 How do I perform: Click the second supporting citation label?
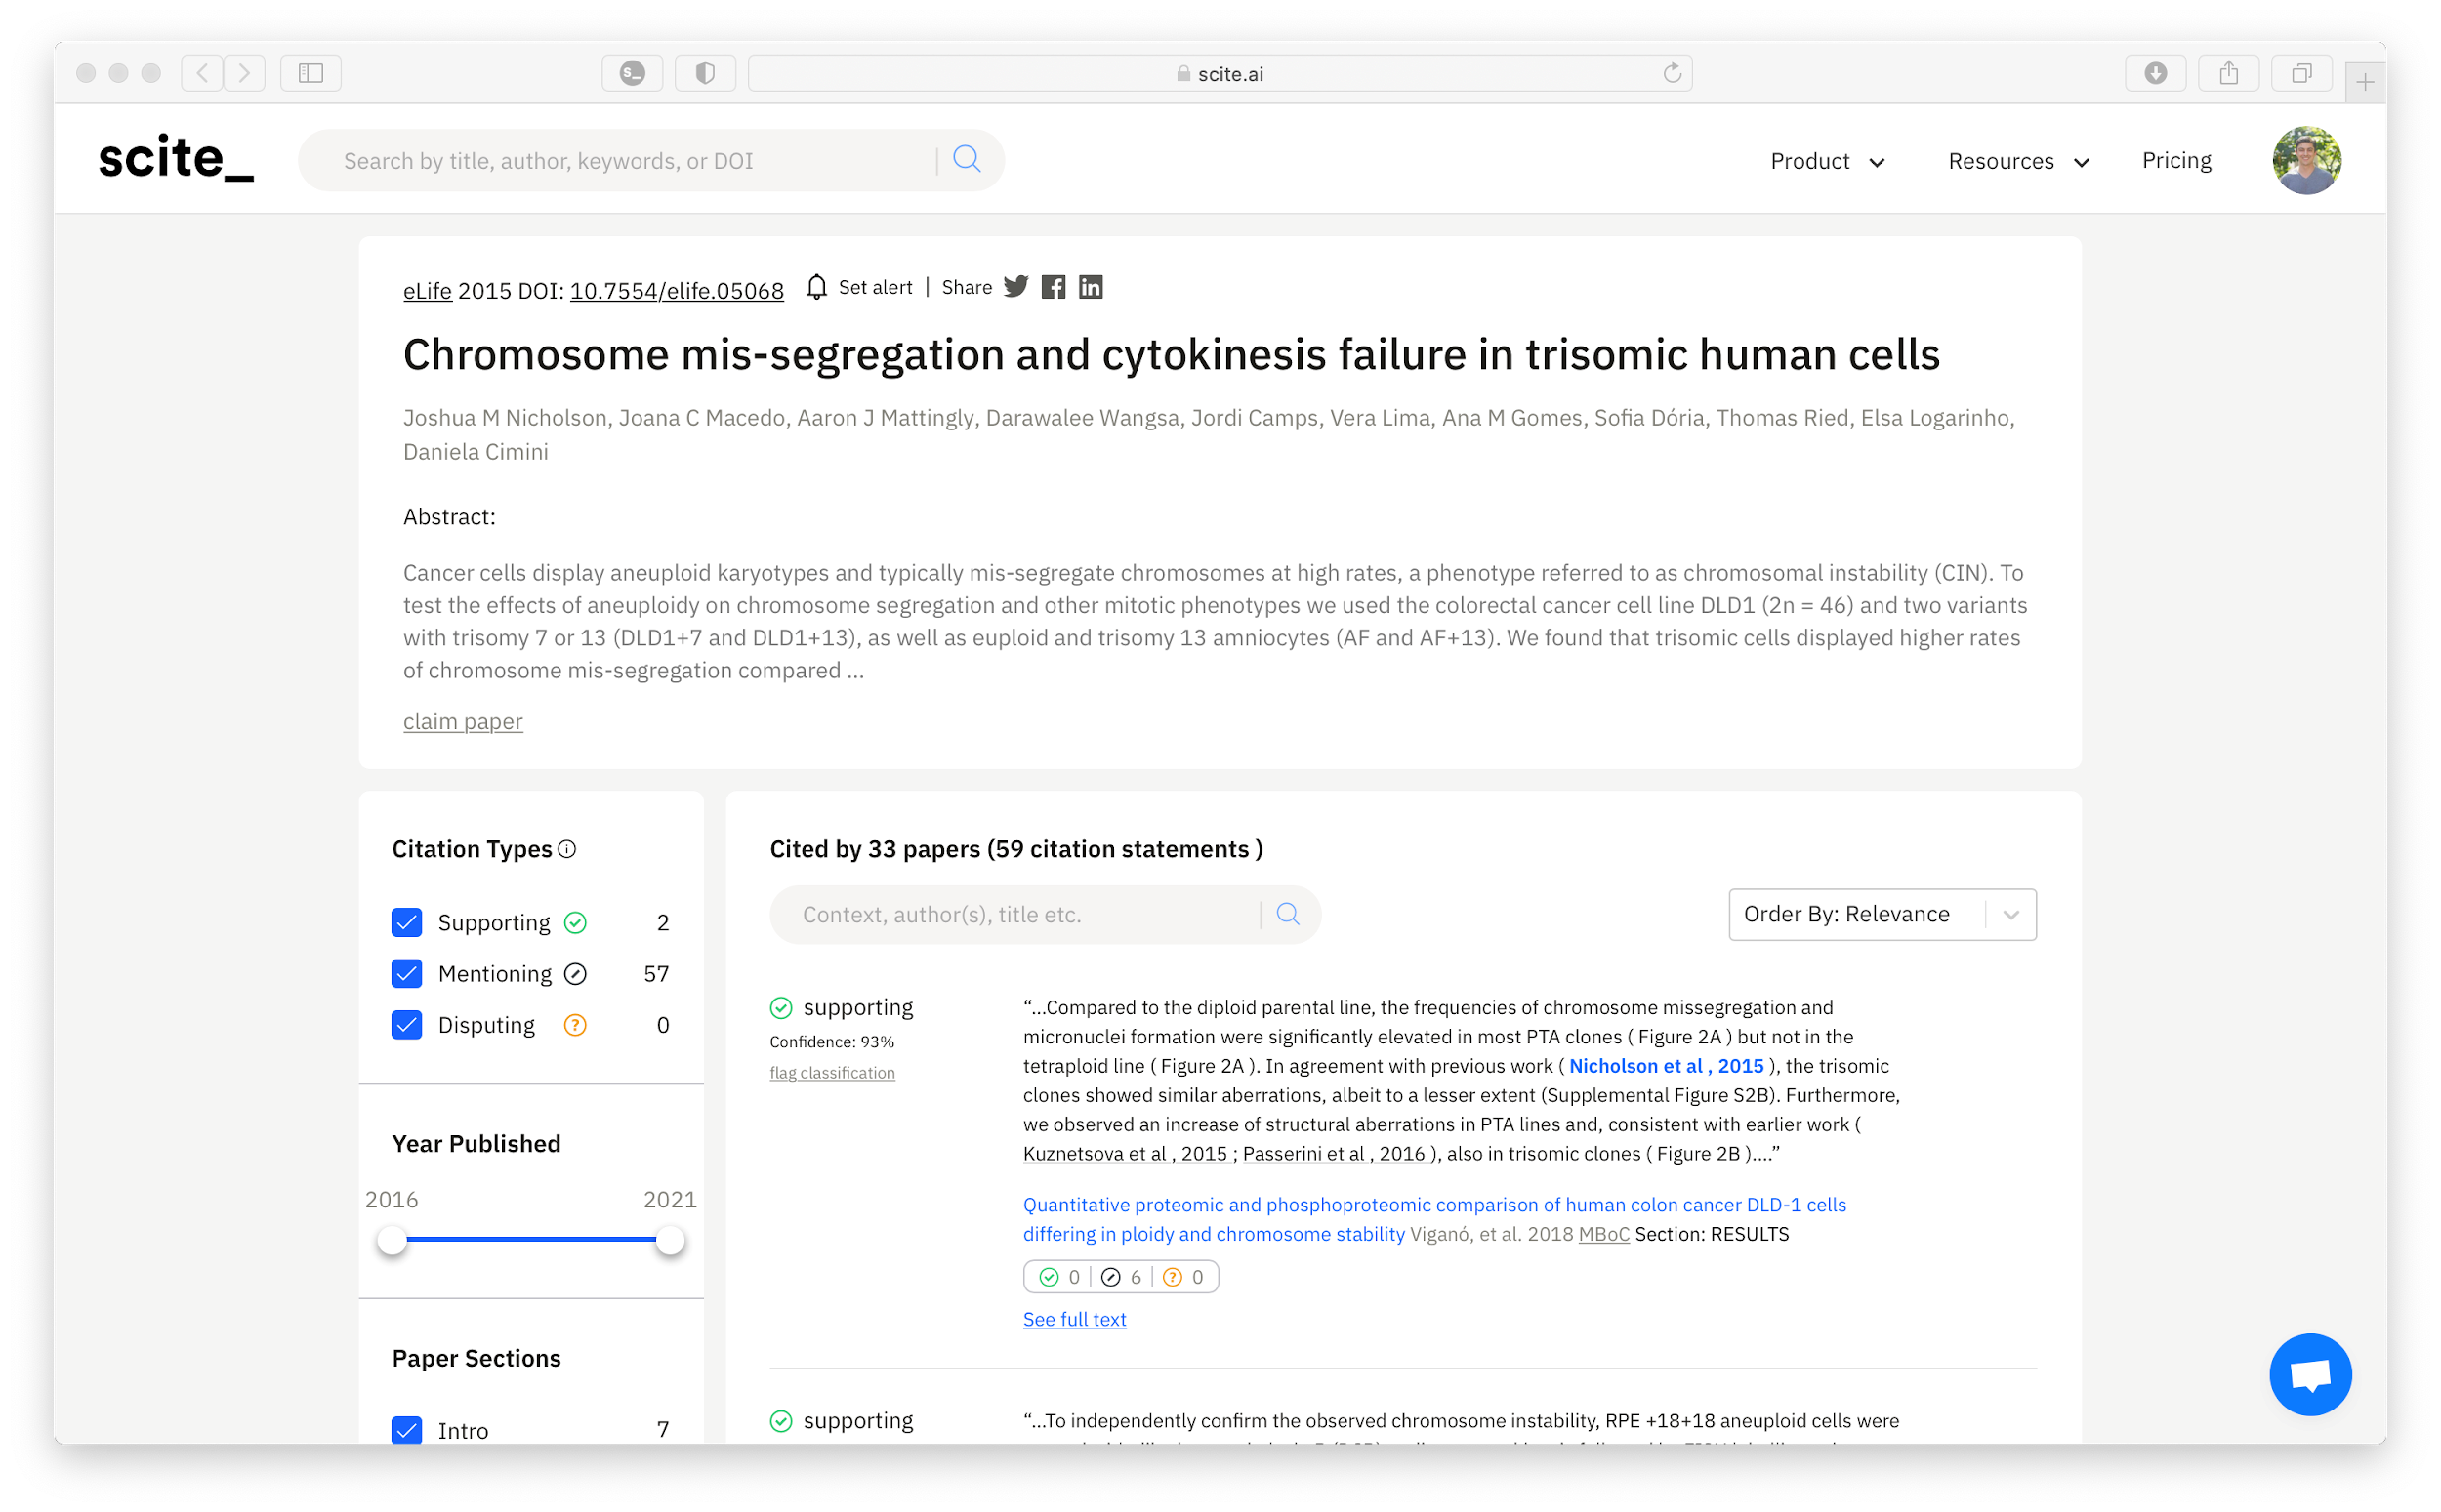coord(858,1420)
